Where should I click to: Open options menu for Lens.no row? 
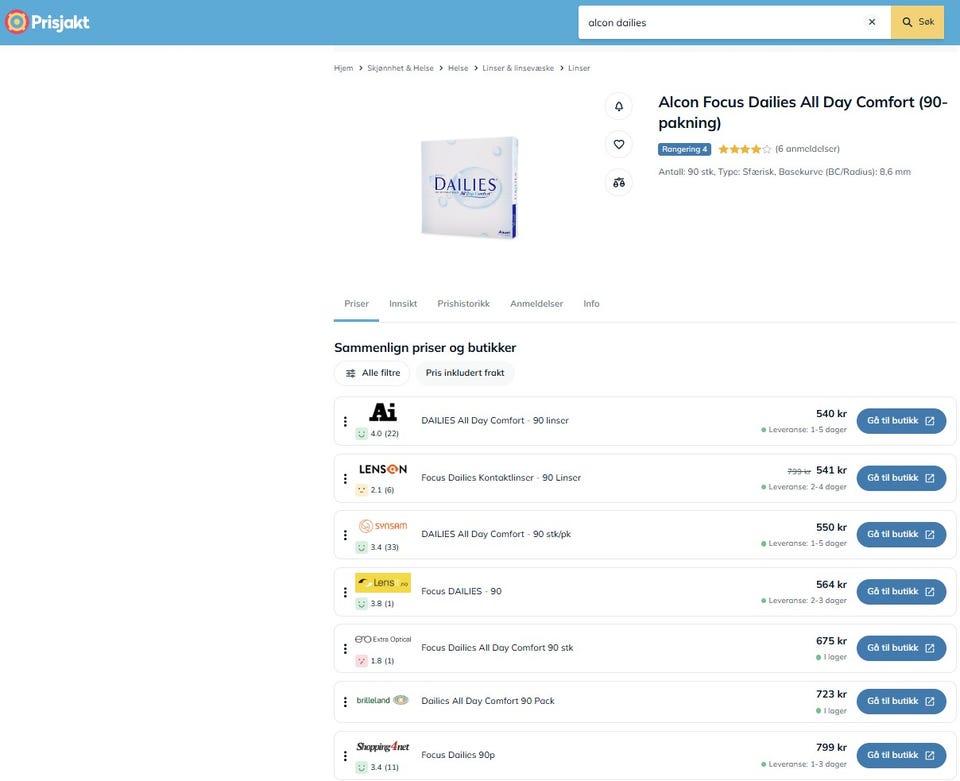(x=345, y=592)
